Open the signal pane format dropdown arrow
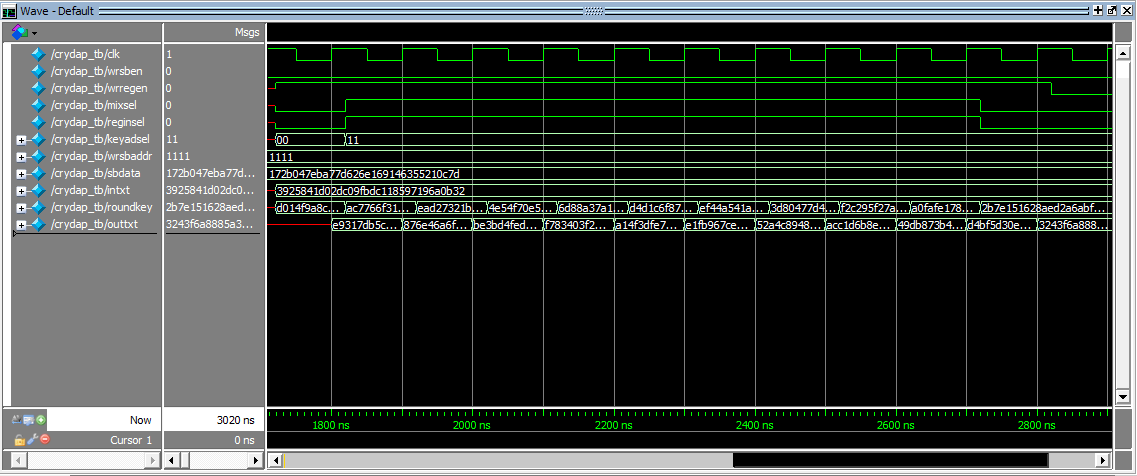Viewport: 1137px width, 476px height. [x=34, y=33]
